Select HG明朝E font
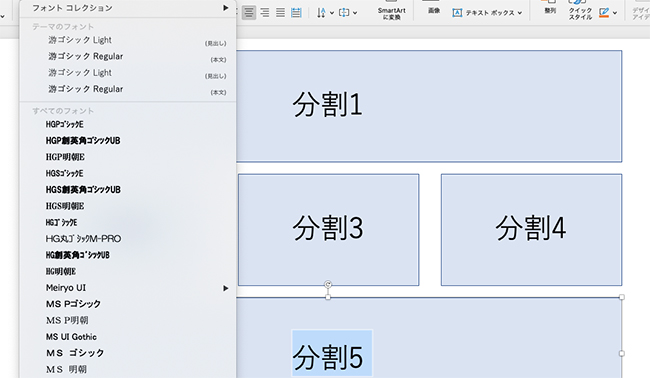This screenshot has height=378, width=650. tap(128, 271)
